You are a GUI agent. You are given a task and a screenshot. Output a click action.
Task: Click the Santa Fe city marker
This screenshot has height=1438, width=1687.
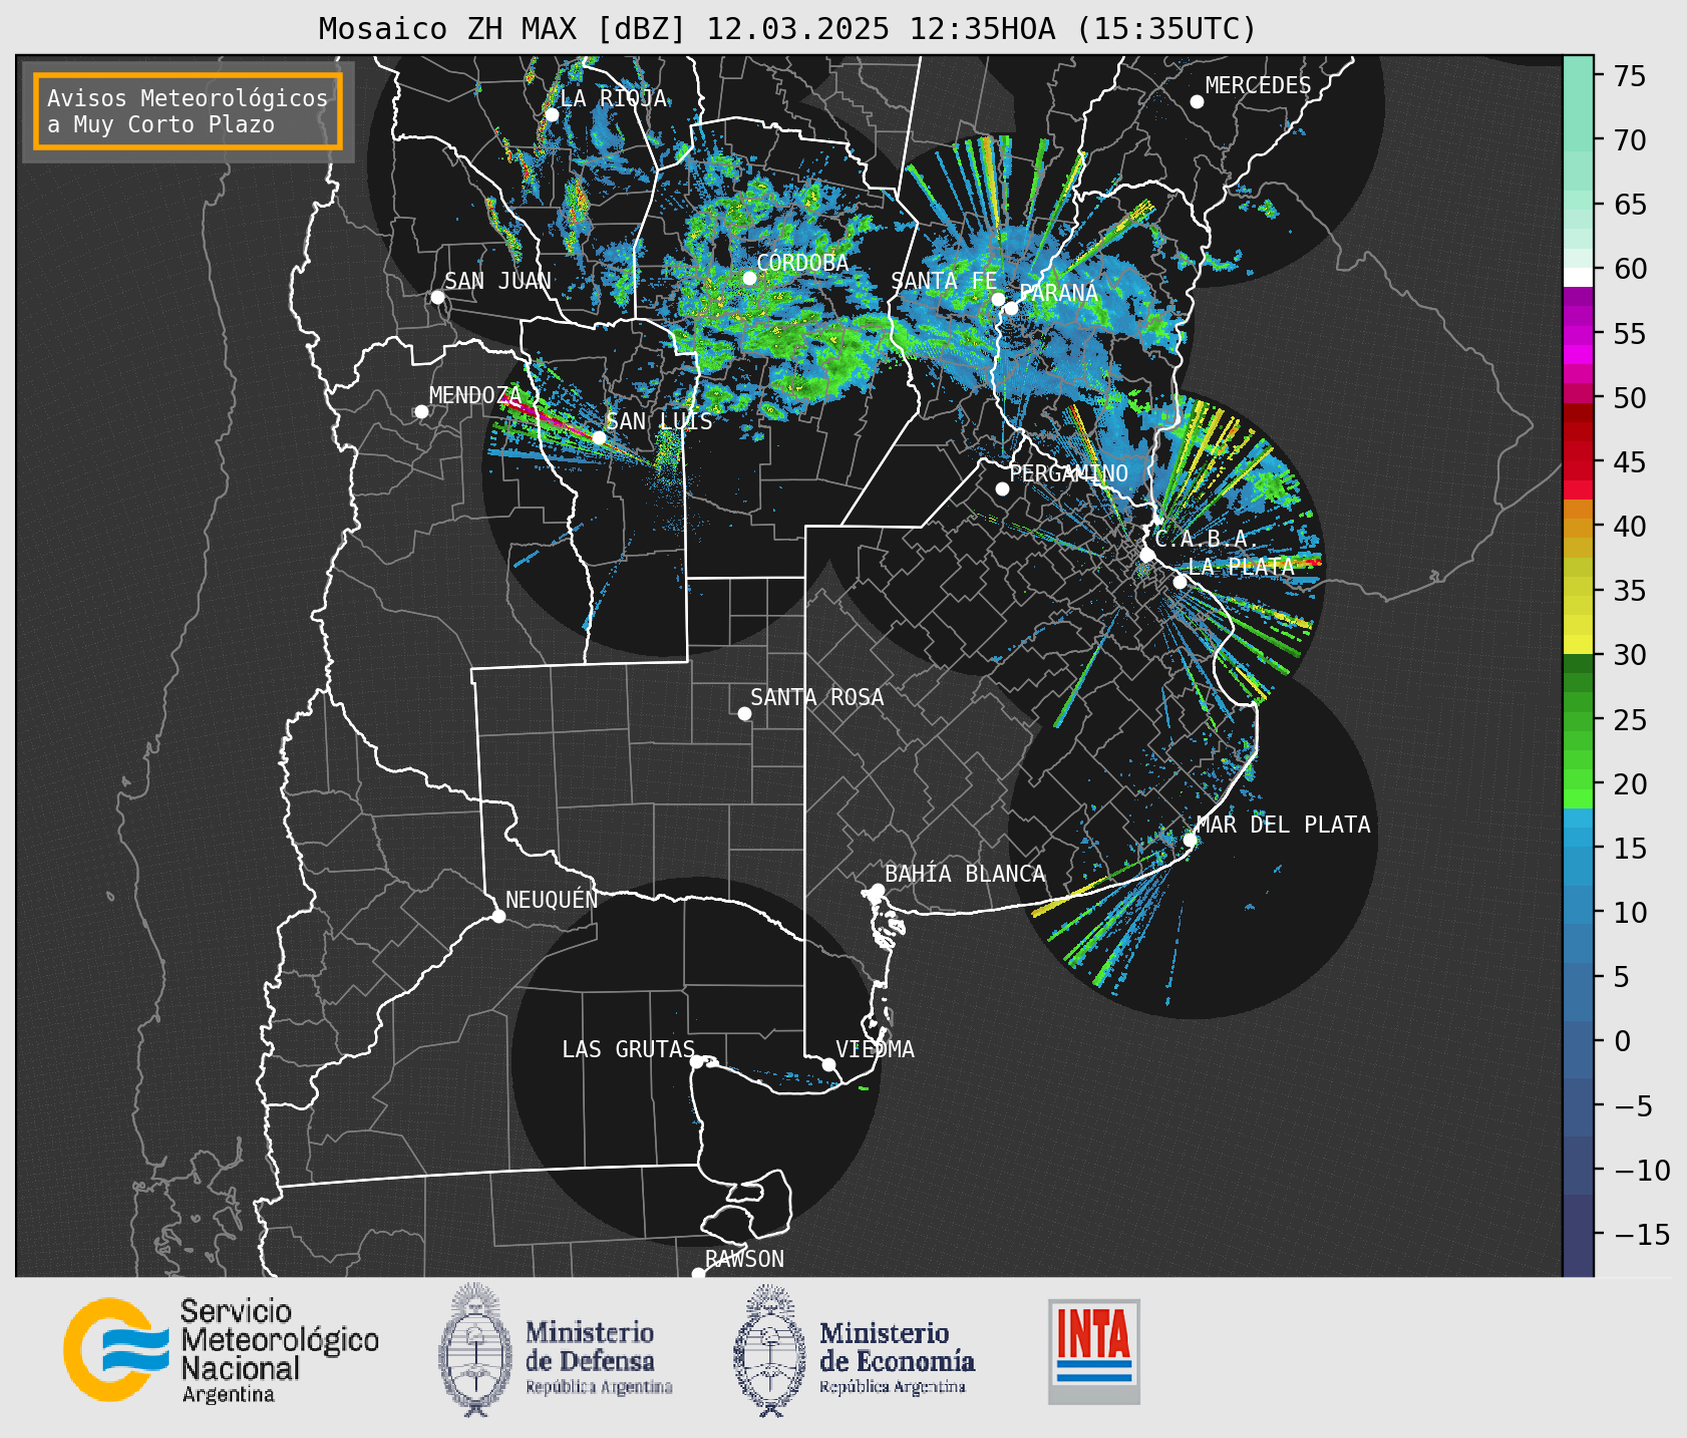coord(997,299)
